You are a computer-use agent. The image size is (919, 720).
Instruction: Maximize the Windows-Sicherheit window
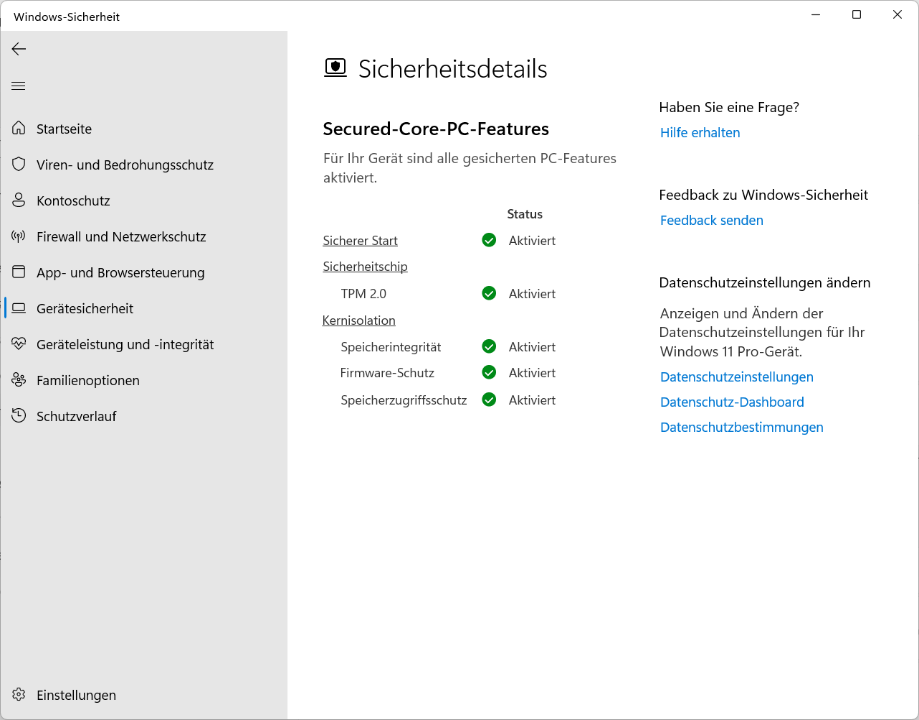click(x=856, y=15)
